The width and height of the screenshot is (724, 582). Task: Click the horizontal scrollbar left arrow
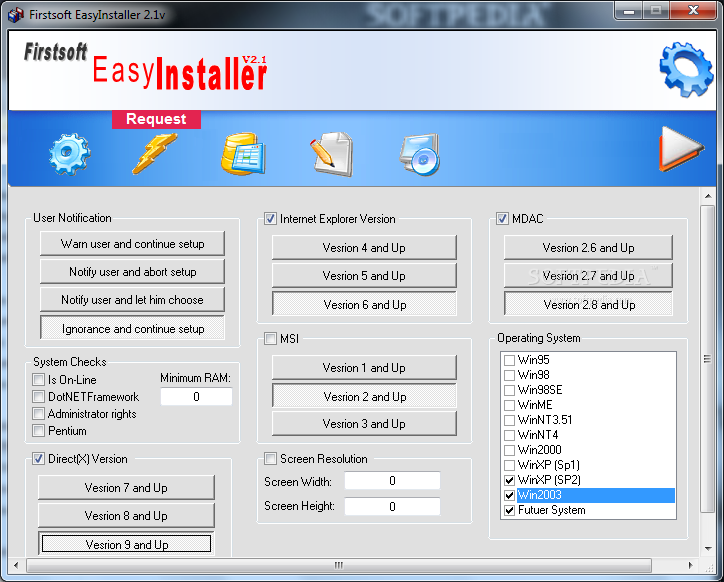point(16,565)
